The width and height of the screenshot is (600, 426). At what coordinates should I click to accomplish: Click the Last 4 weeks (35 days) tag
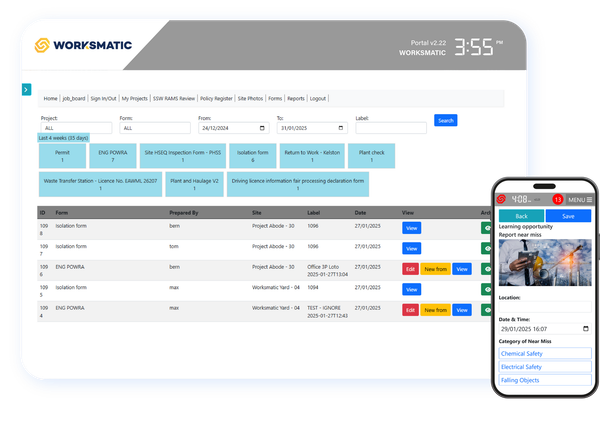coord(64,138)
